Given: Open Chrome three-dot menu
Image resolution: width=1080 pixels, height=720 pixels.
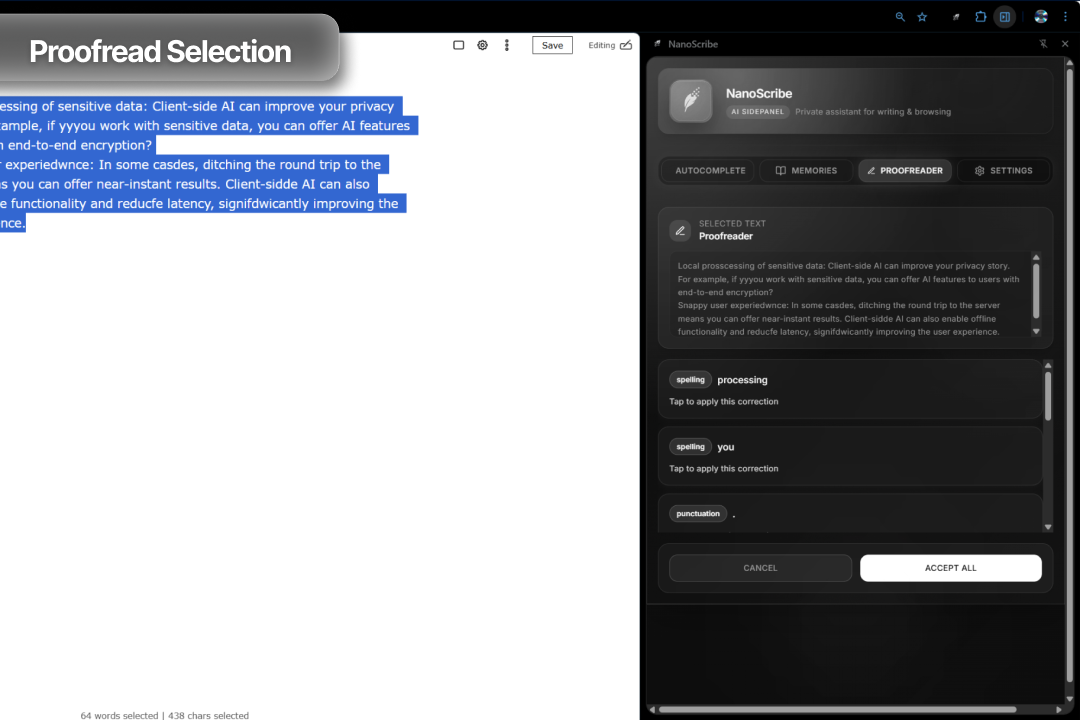Looking at the screenshot, I should [x=1065, y=17].
